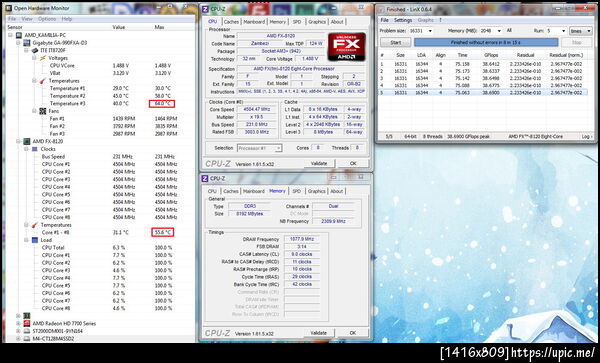Click the AMD FX-8120 processor icon
Screen dimensions: 600x363
coord(27,141)
